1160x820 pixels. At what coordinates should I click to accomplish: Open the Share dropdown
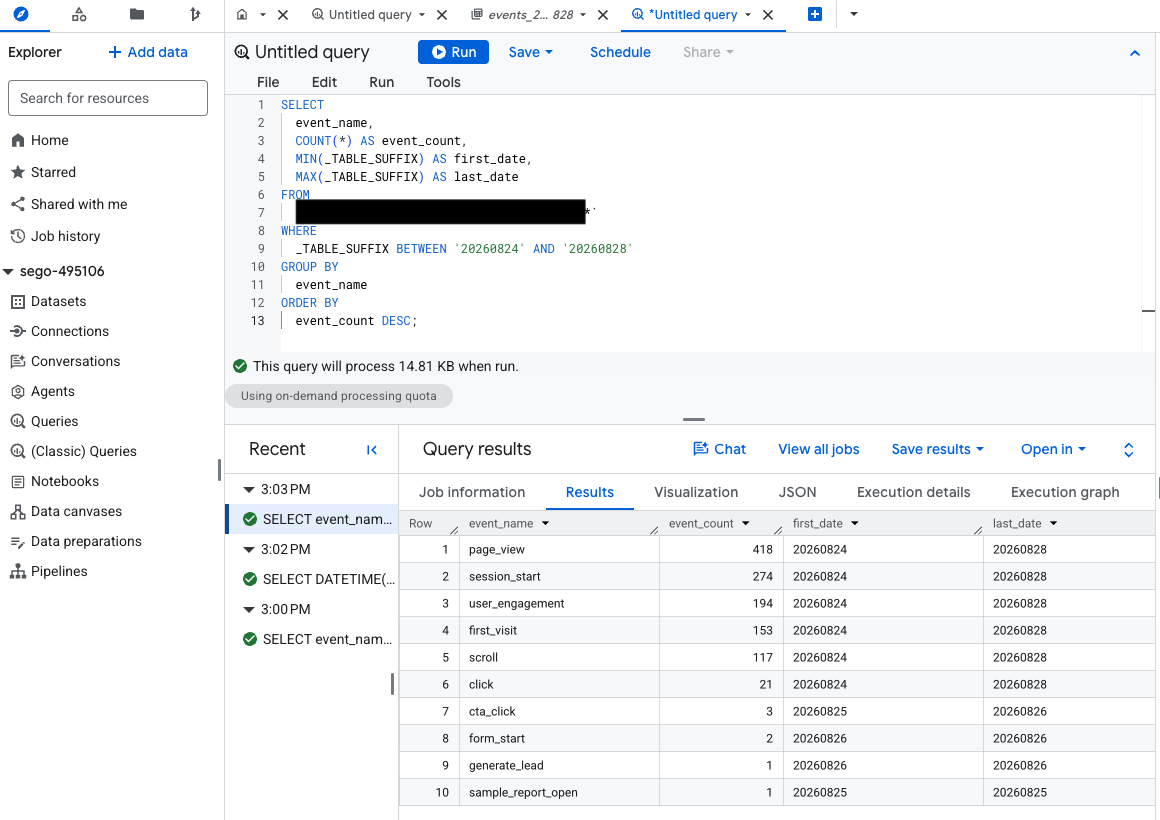coord(708,53)
